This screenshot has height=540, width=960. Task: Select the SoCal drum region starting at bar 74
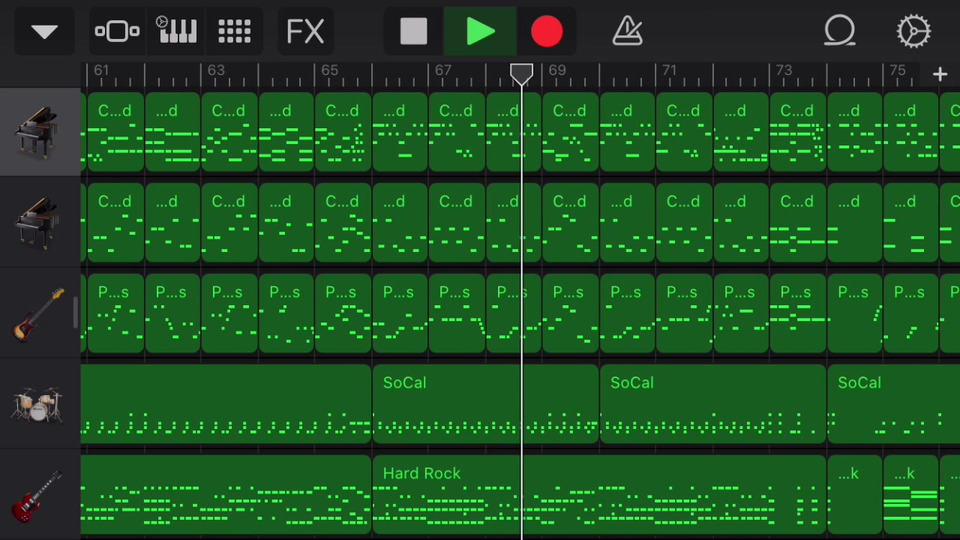[x=894, y=403]
